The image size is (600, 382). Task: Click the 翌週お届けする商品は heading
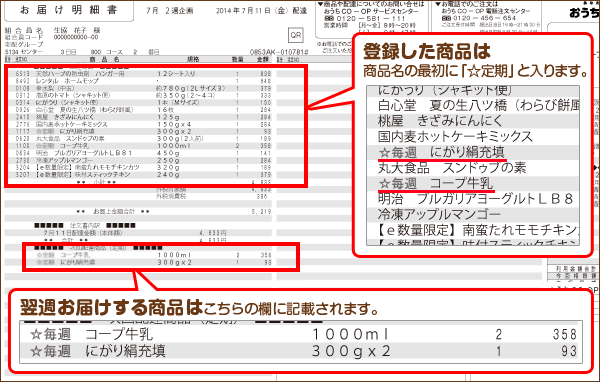click(x=111, y=307)
